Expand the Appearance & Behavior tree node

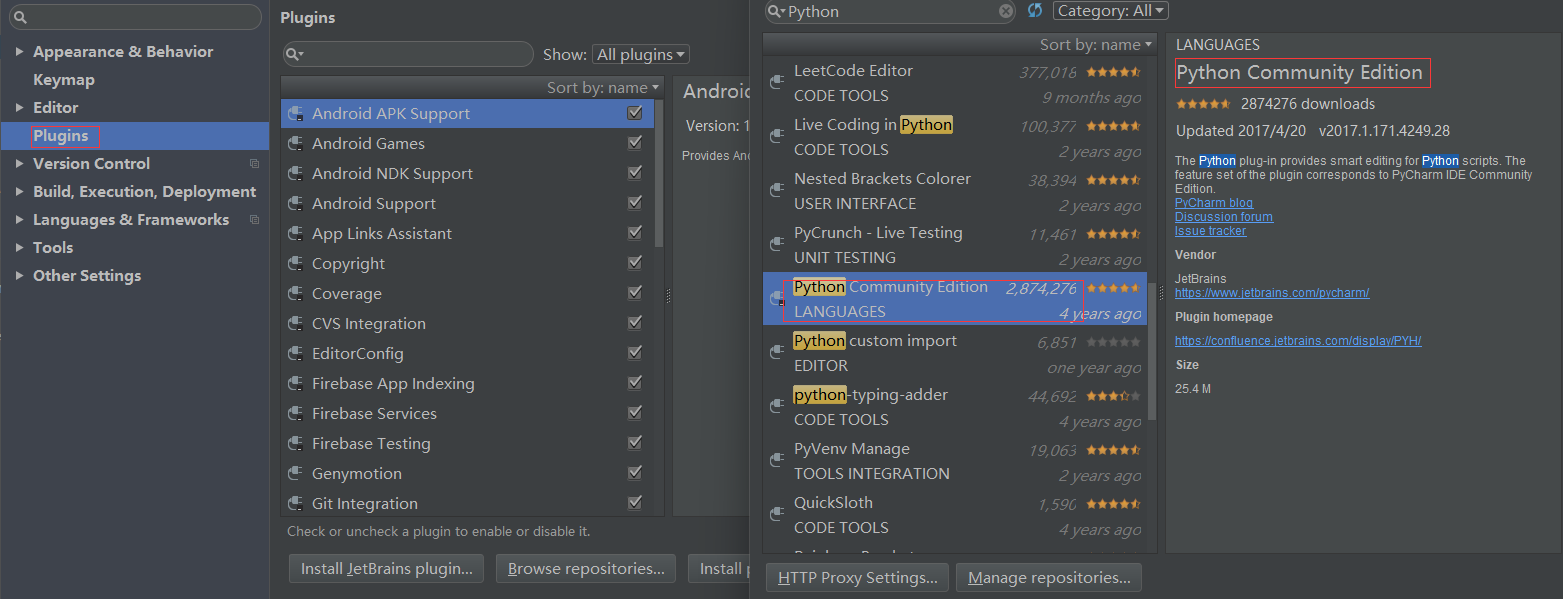19,52
